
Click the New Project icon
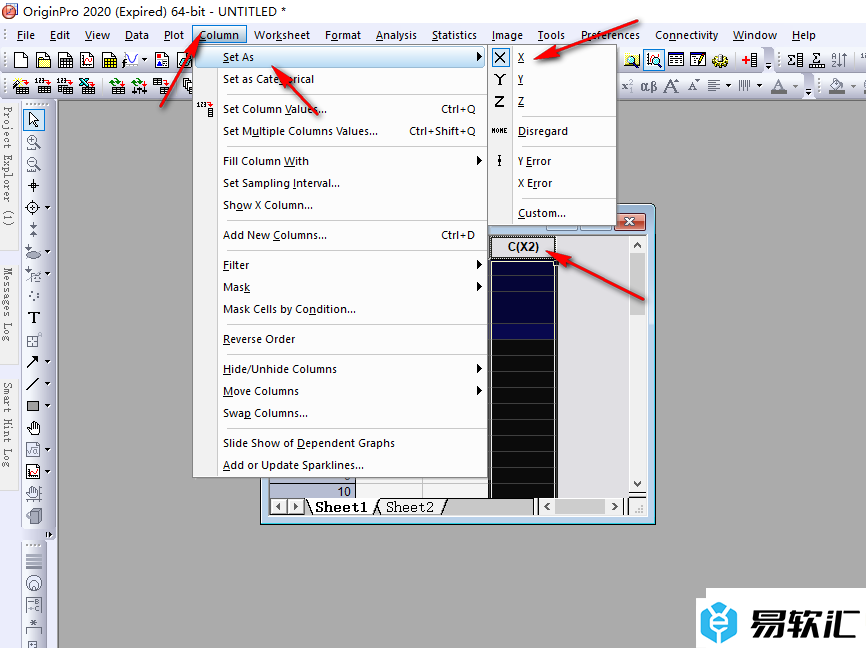21,60
